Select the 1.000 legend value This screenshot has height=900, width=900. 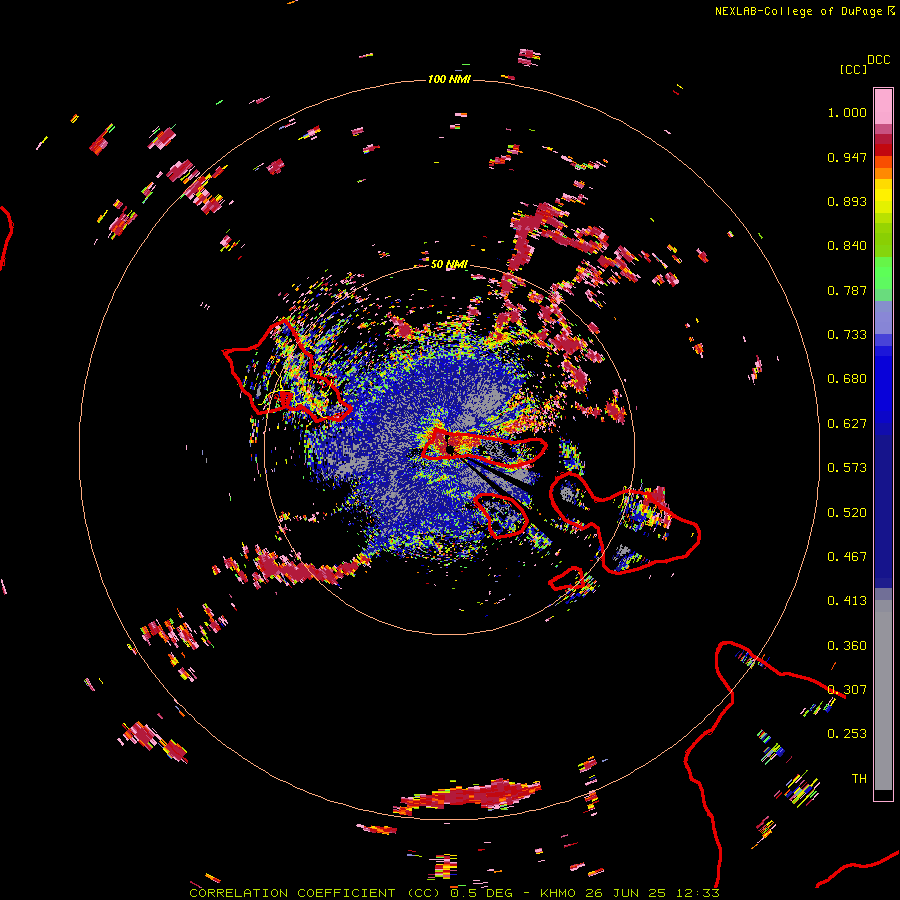point(847,112)
